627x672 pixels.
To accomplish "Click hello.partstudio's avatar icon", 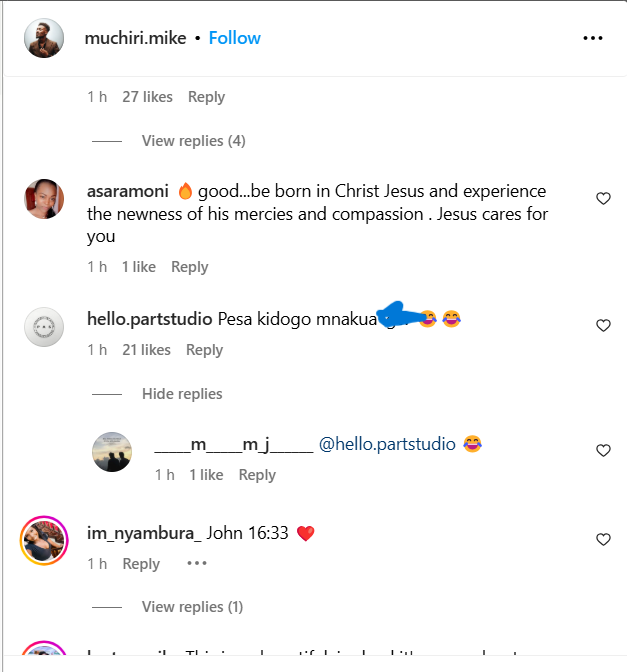I will (44, 326).
